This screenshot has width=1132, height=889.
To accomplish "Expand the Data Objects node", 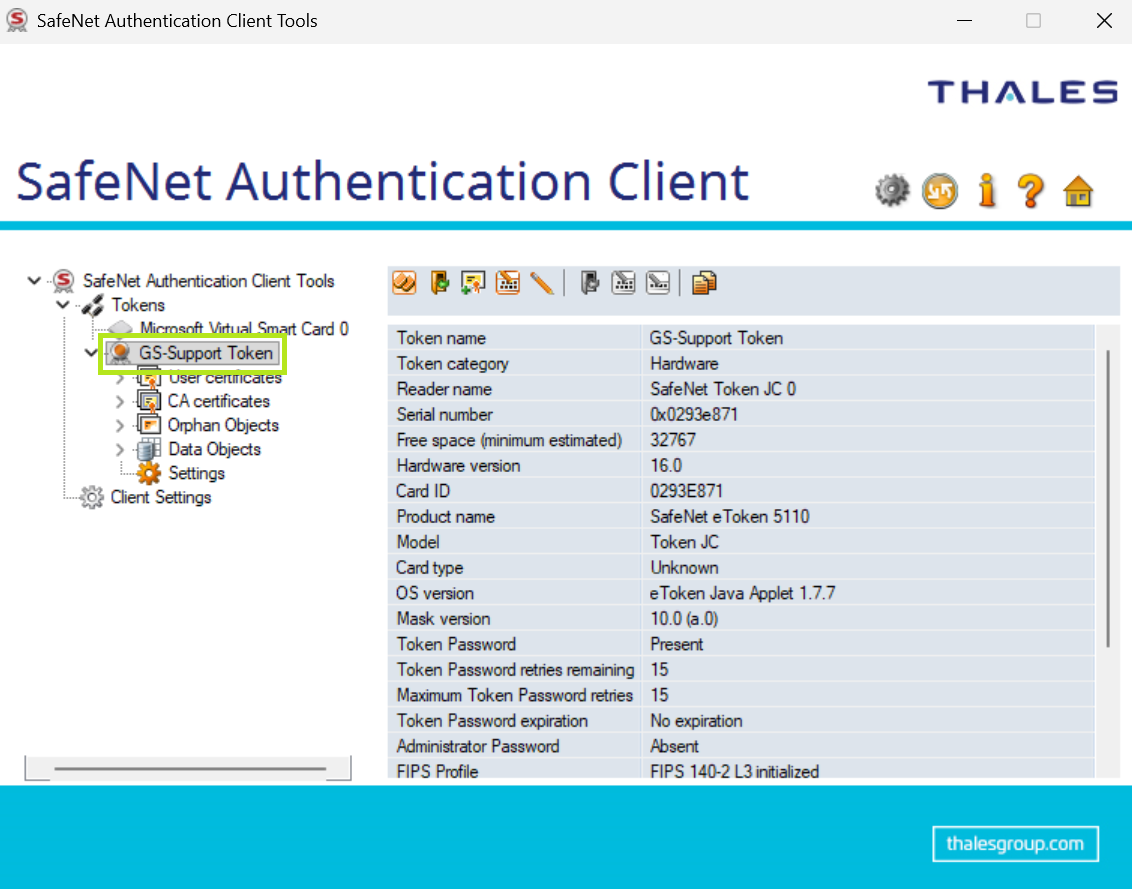I will click(120, 449).
